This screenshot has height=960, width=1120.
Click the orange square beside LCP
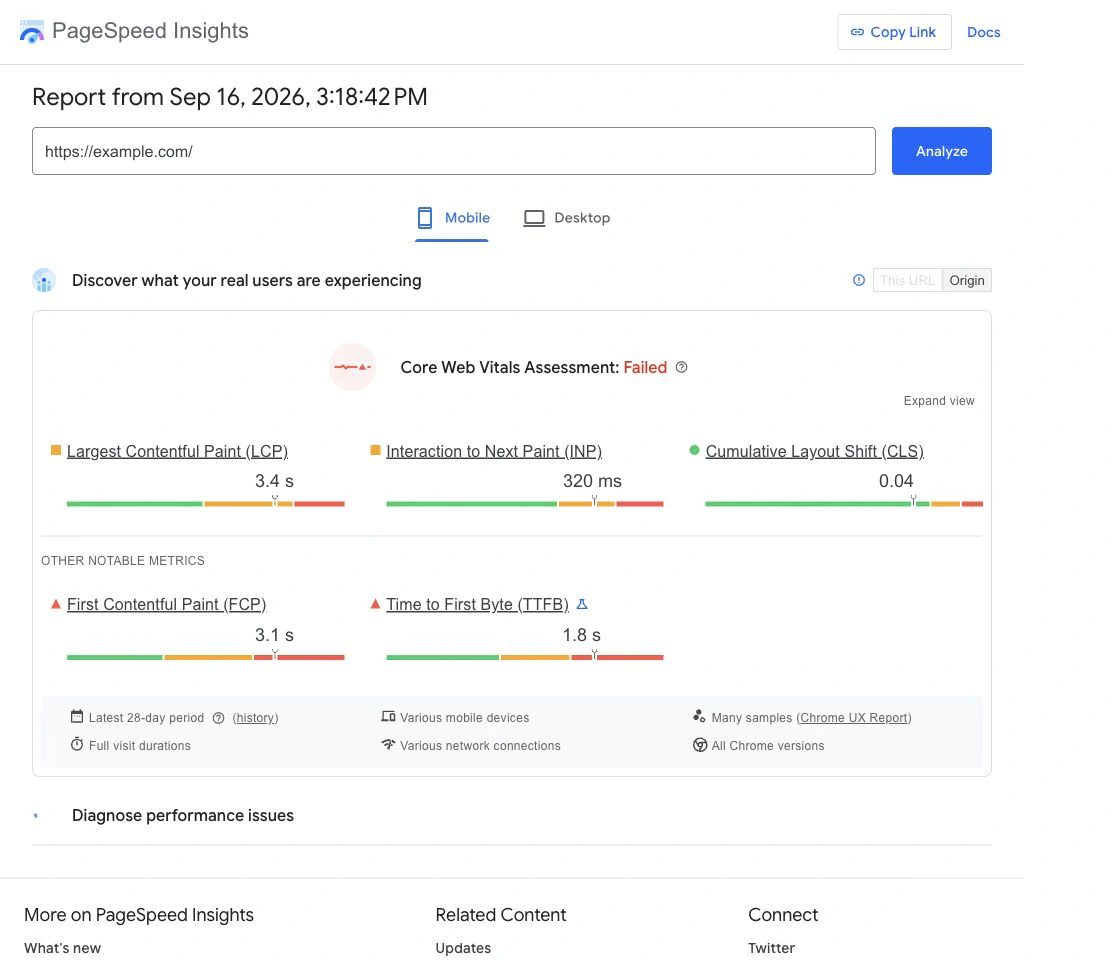pyautogui.click(x=56, y=450)
